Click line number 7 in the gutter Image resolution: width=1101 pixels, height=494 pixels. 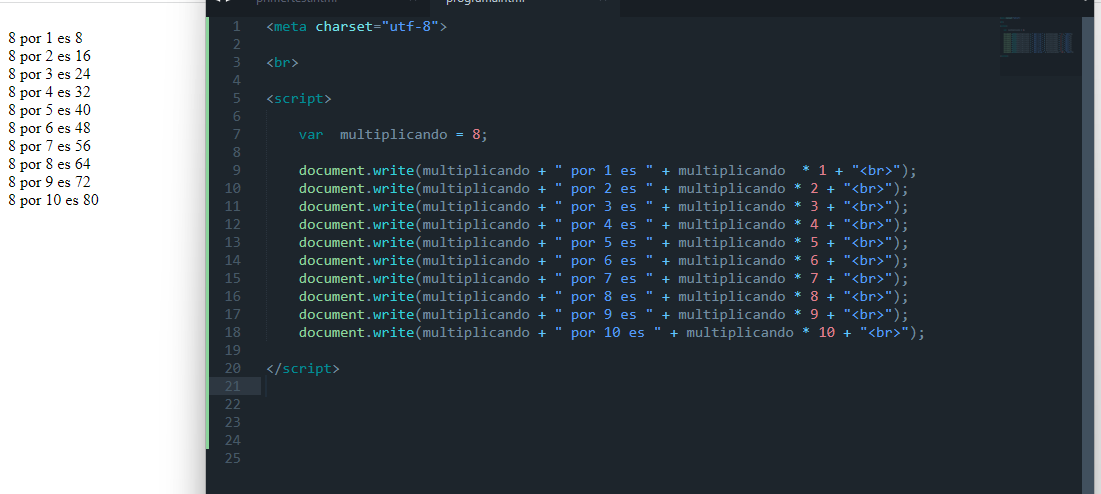pyautogui.click(x=237, y=134)
